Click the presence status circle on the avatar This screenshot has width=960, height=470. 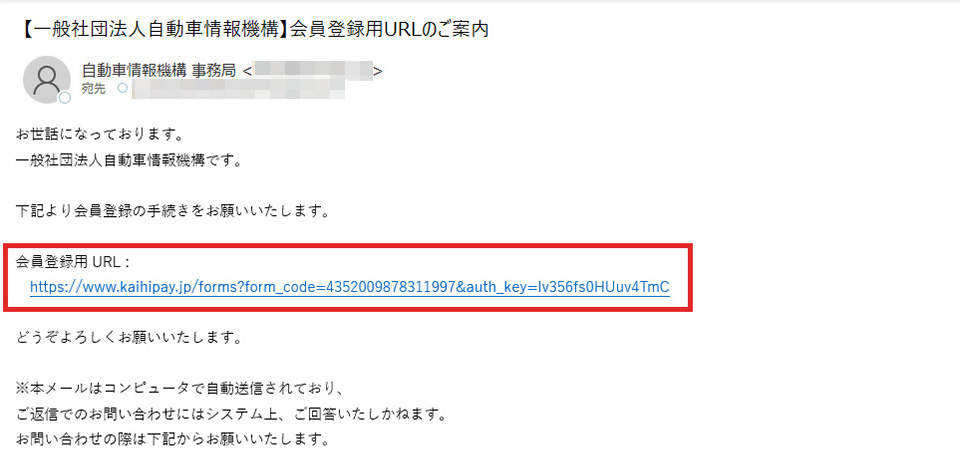tap(64, 97)
